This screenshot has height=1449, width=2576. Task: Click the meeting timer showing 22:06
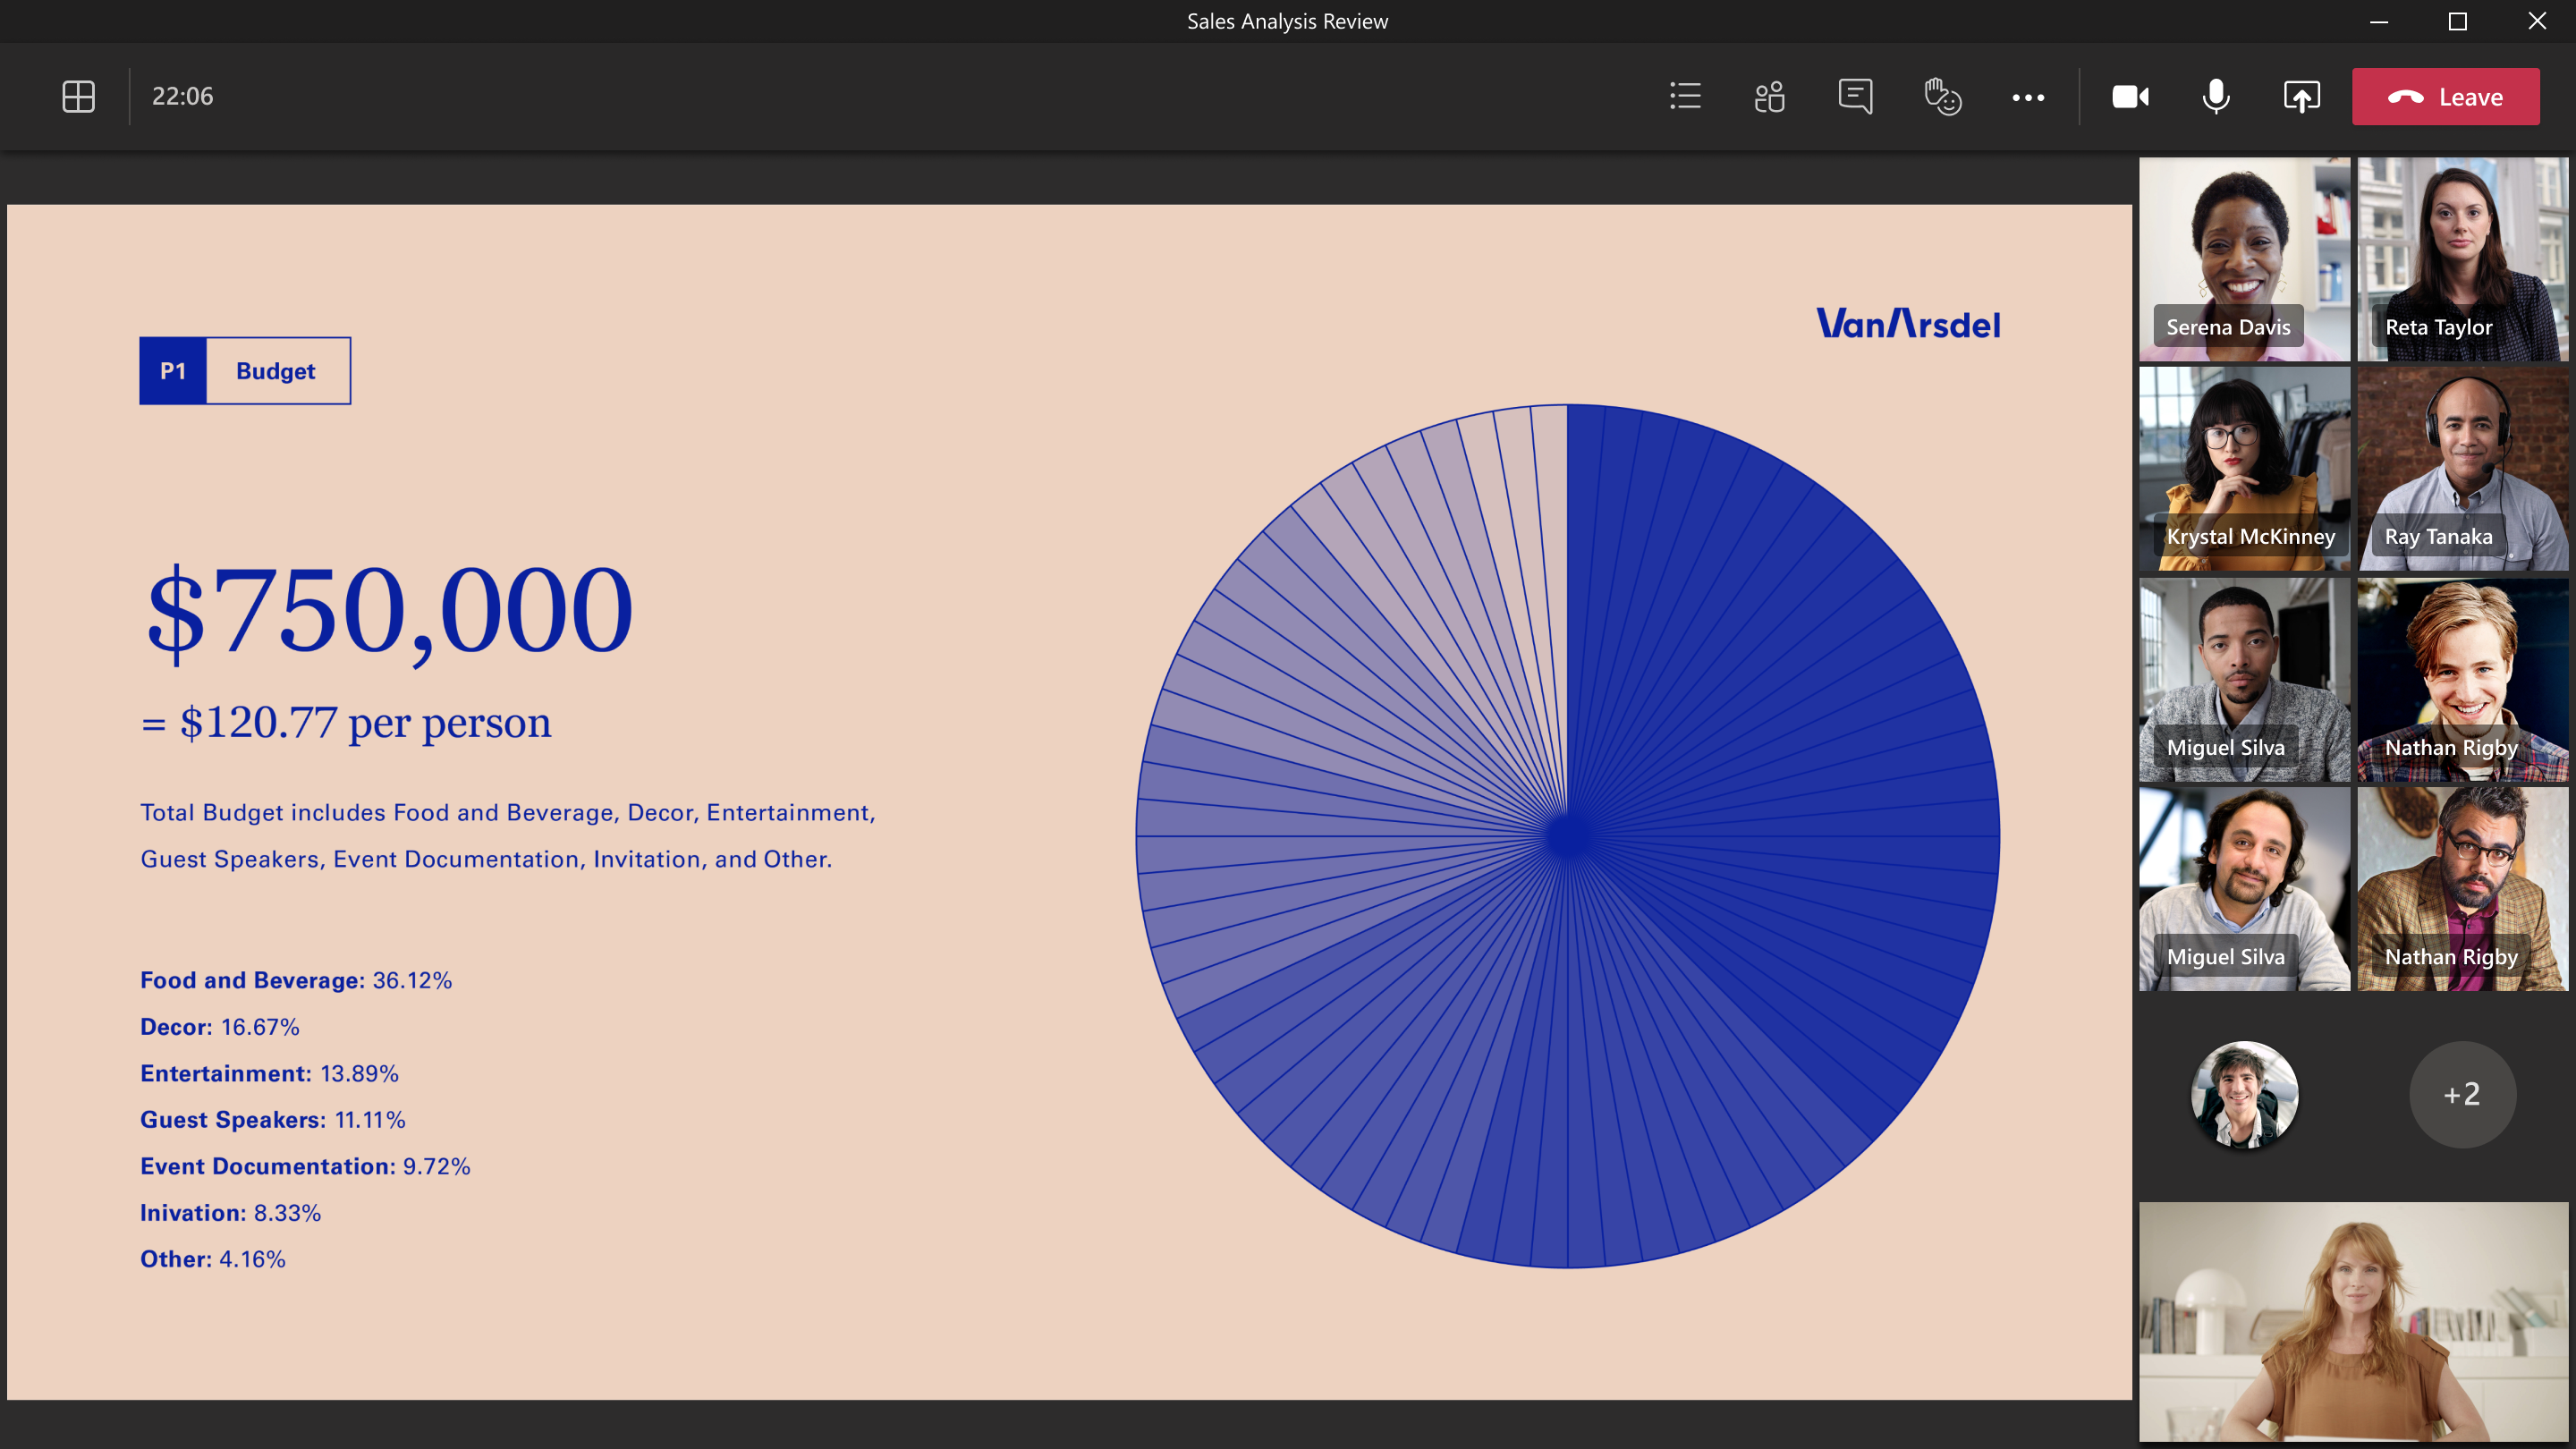pos(183,96)
